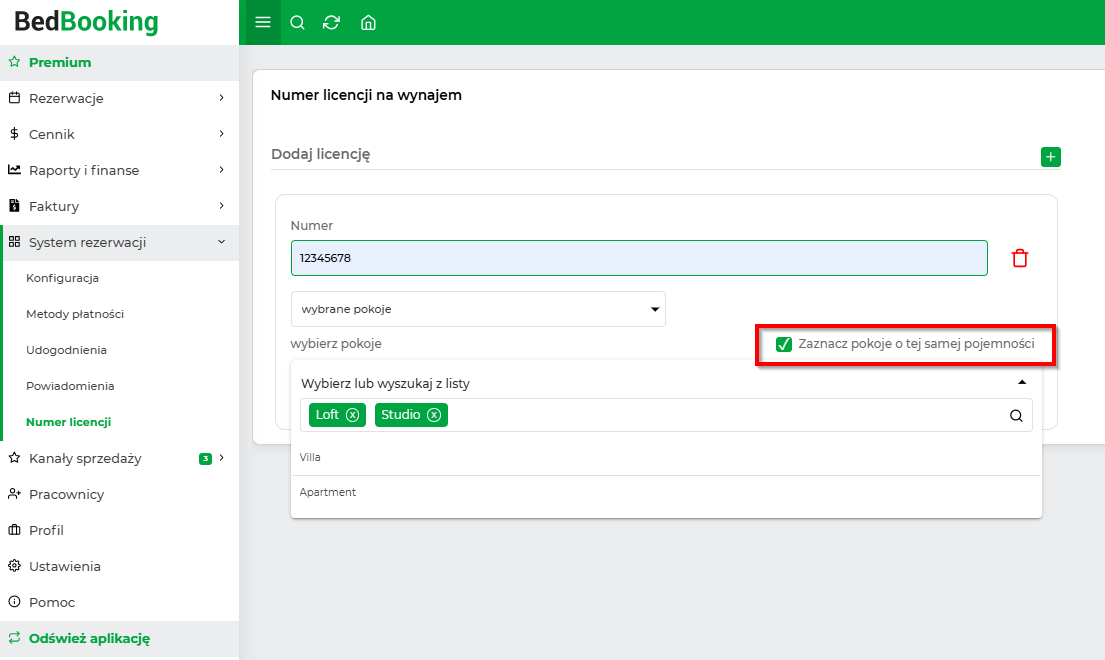This screenshot has width=1105, height=660.
Task: Select Numer licencji submenu item
Action: [x=68, y=422]
